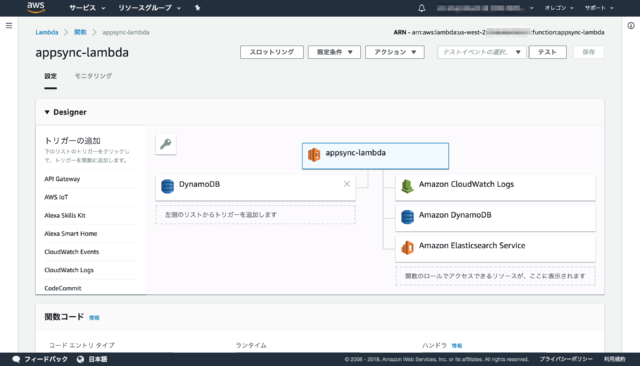The width and height of the screenshot is (640, 366).
Task: Click the 日本語 language selector
Action: 98,359
